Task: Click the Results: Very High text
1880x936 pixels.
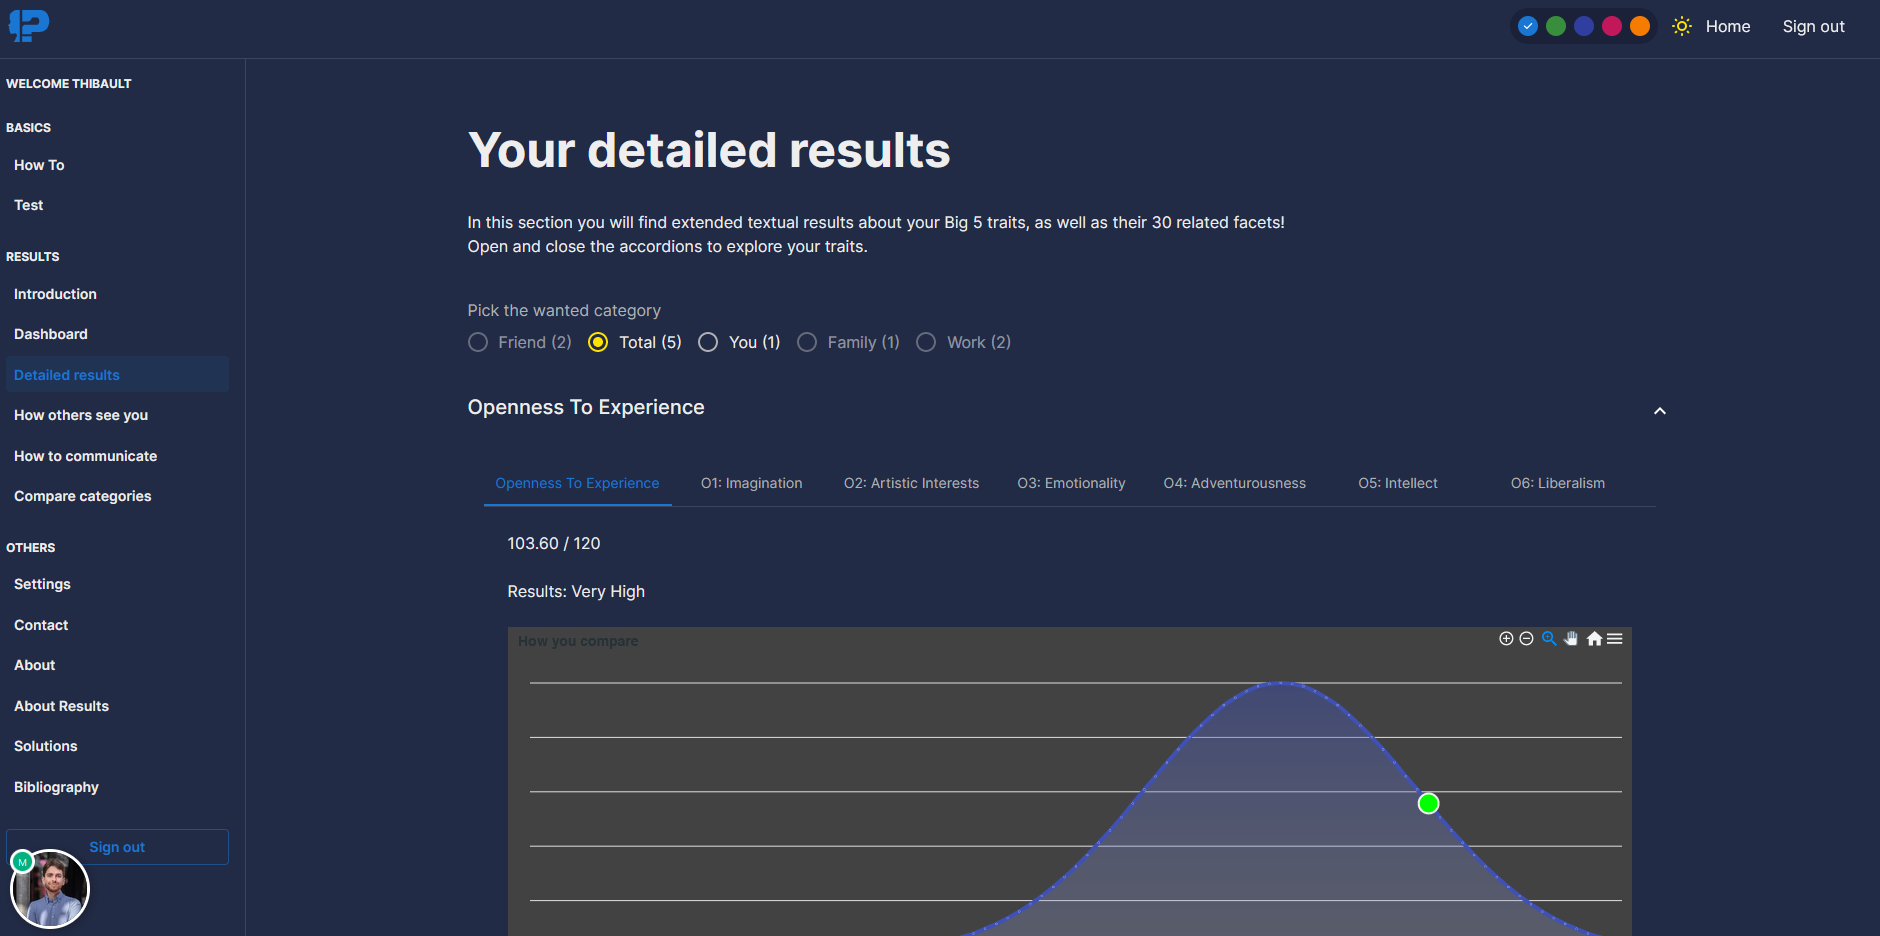Action: pyautogui.click(x=576, y=591)
